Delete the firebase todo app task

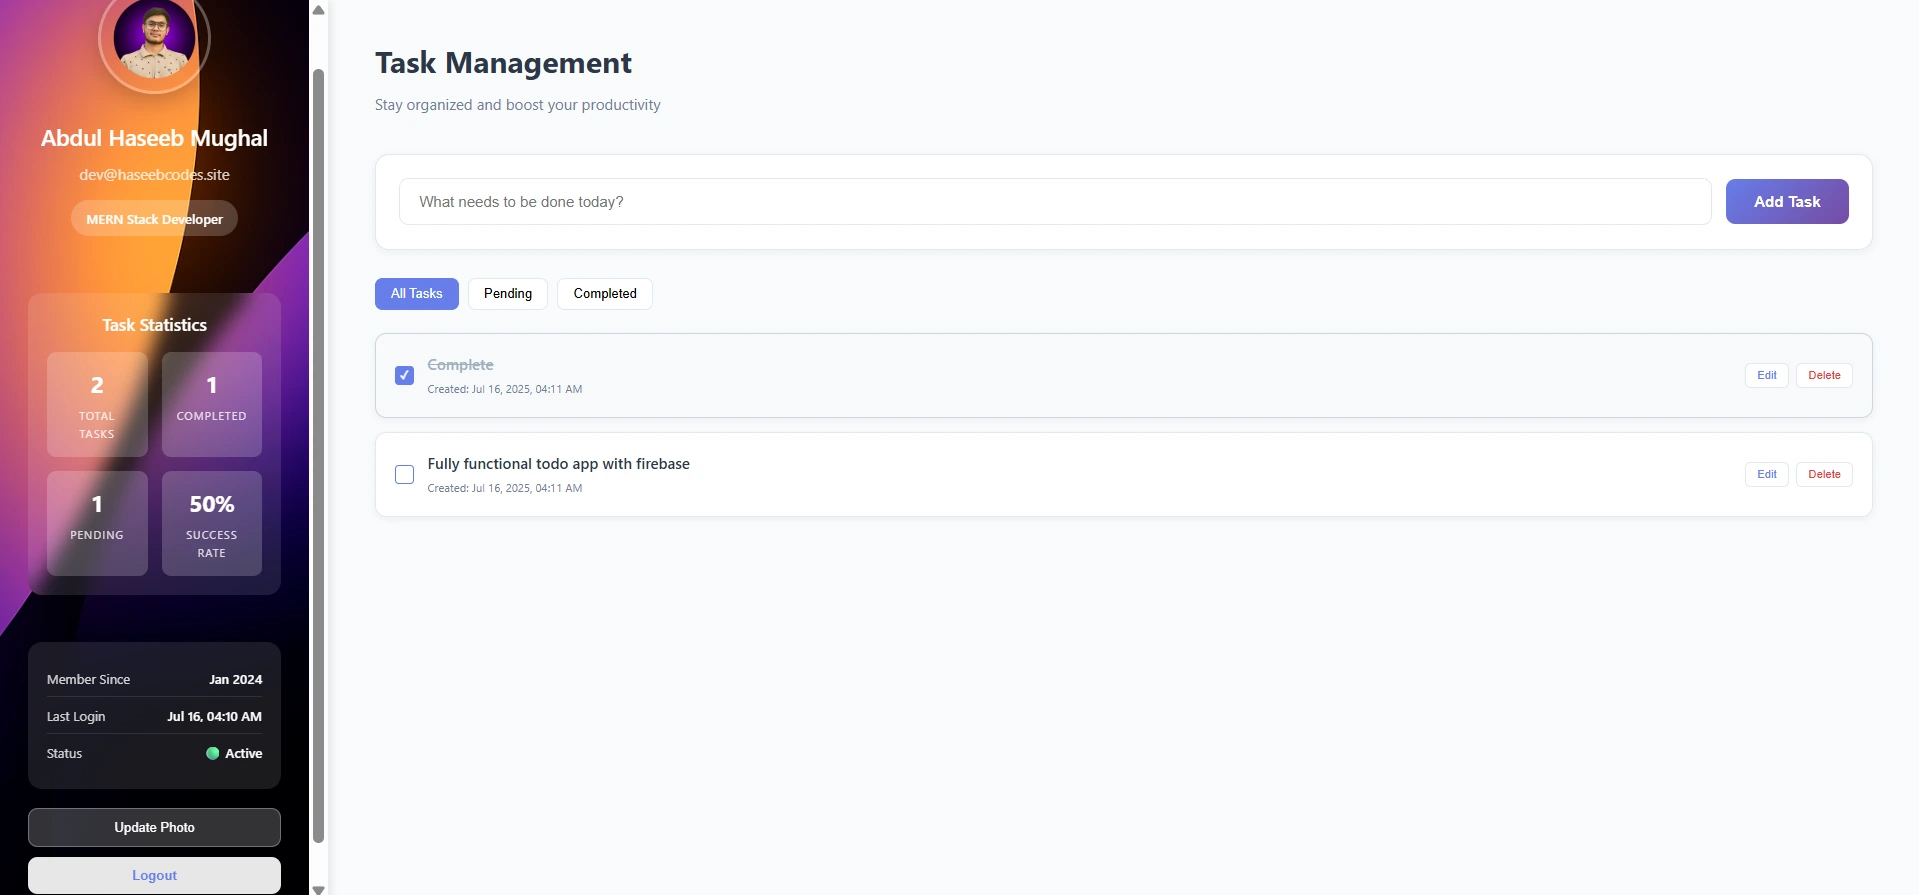point(1823,474)
